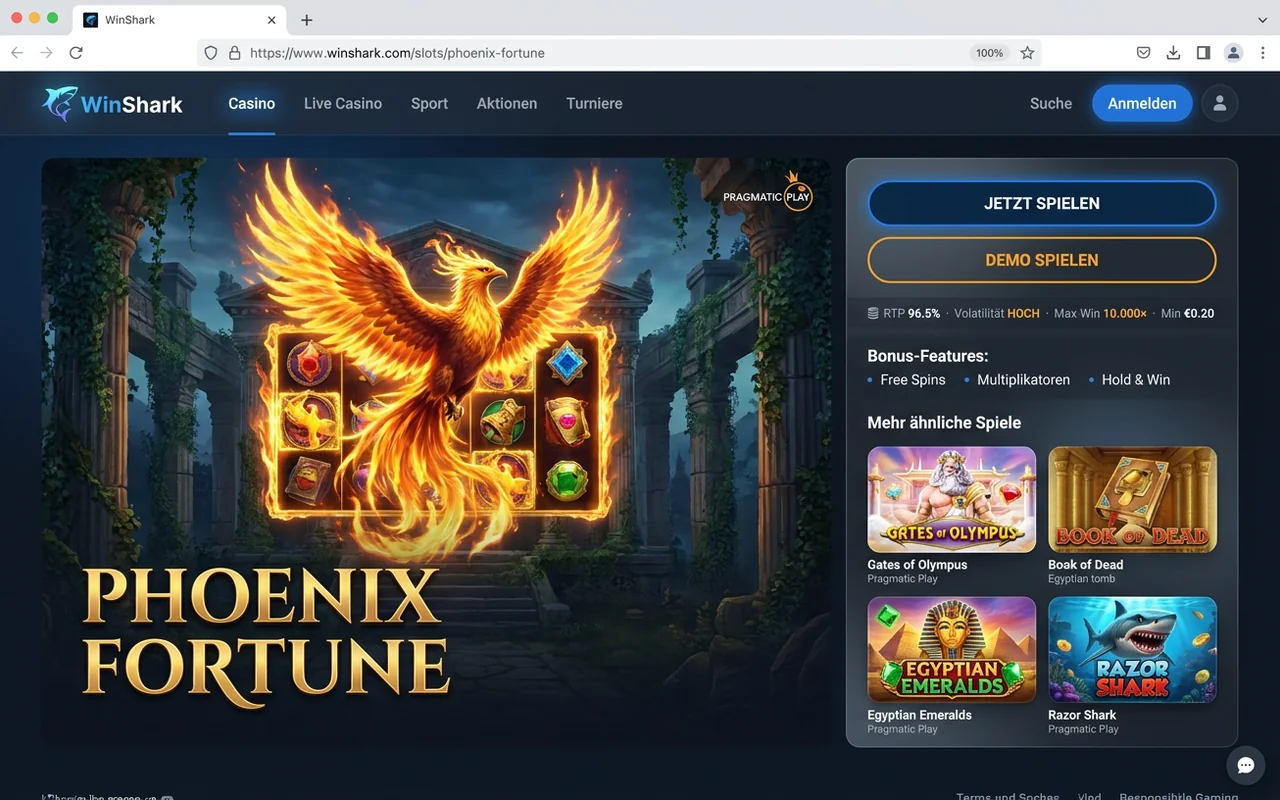
Task: Open the tracking protection shield icon
Action: pos(211,53)
